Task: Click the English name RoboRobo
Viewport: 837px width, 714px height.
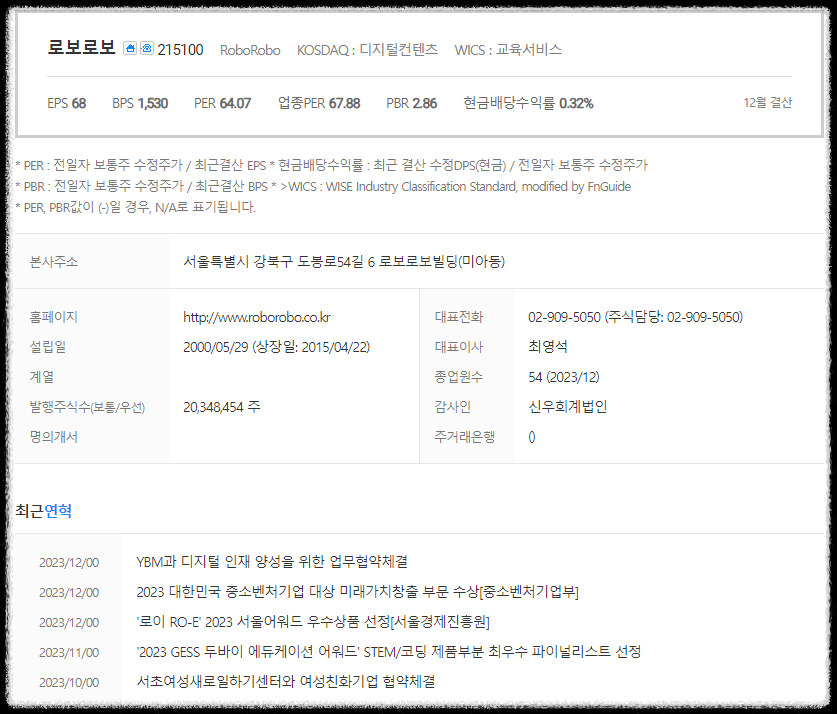Action: [250, 50]
